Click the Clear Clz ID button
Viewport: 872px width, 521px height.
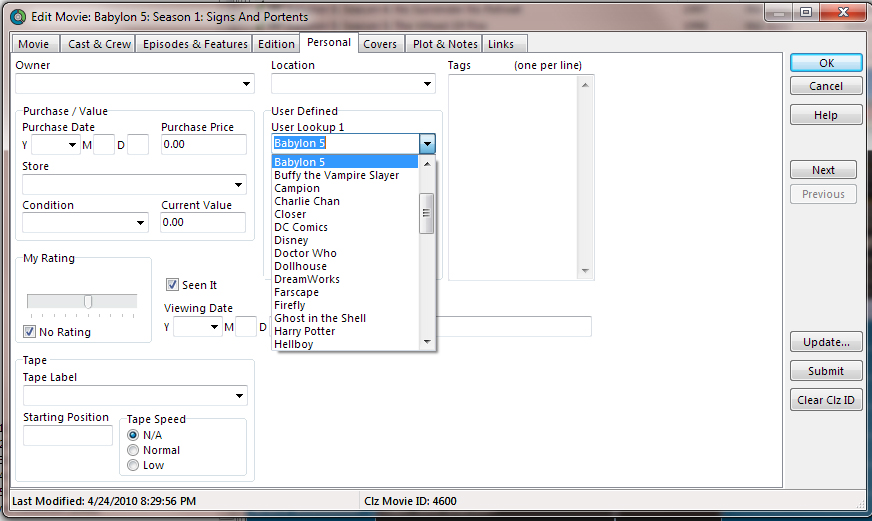click(x=826, y=400)
